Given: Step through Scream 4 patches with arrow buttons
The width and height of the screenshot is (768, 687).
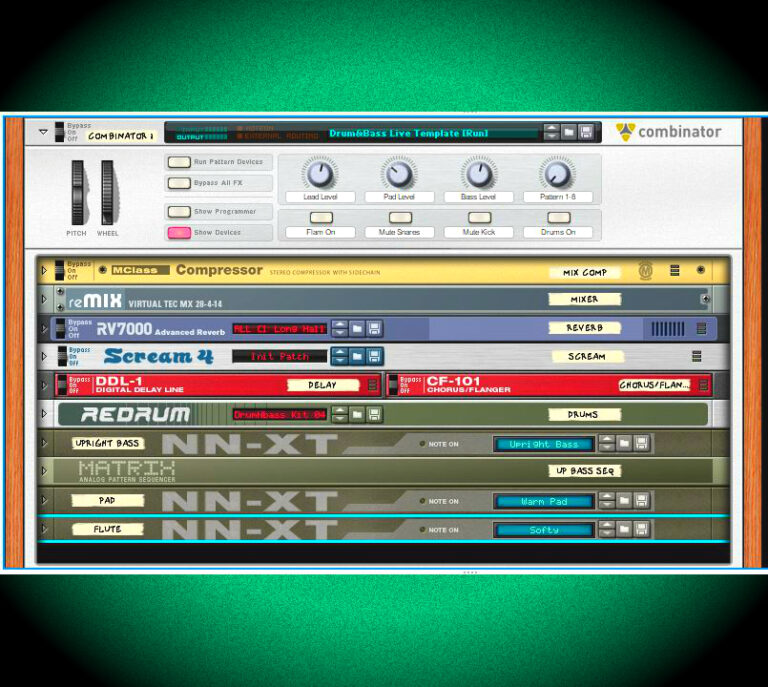Looking at the screenshot, I should point(339,356).
